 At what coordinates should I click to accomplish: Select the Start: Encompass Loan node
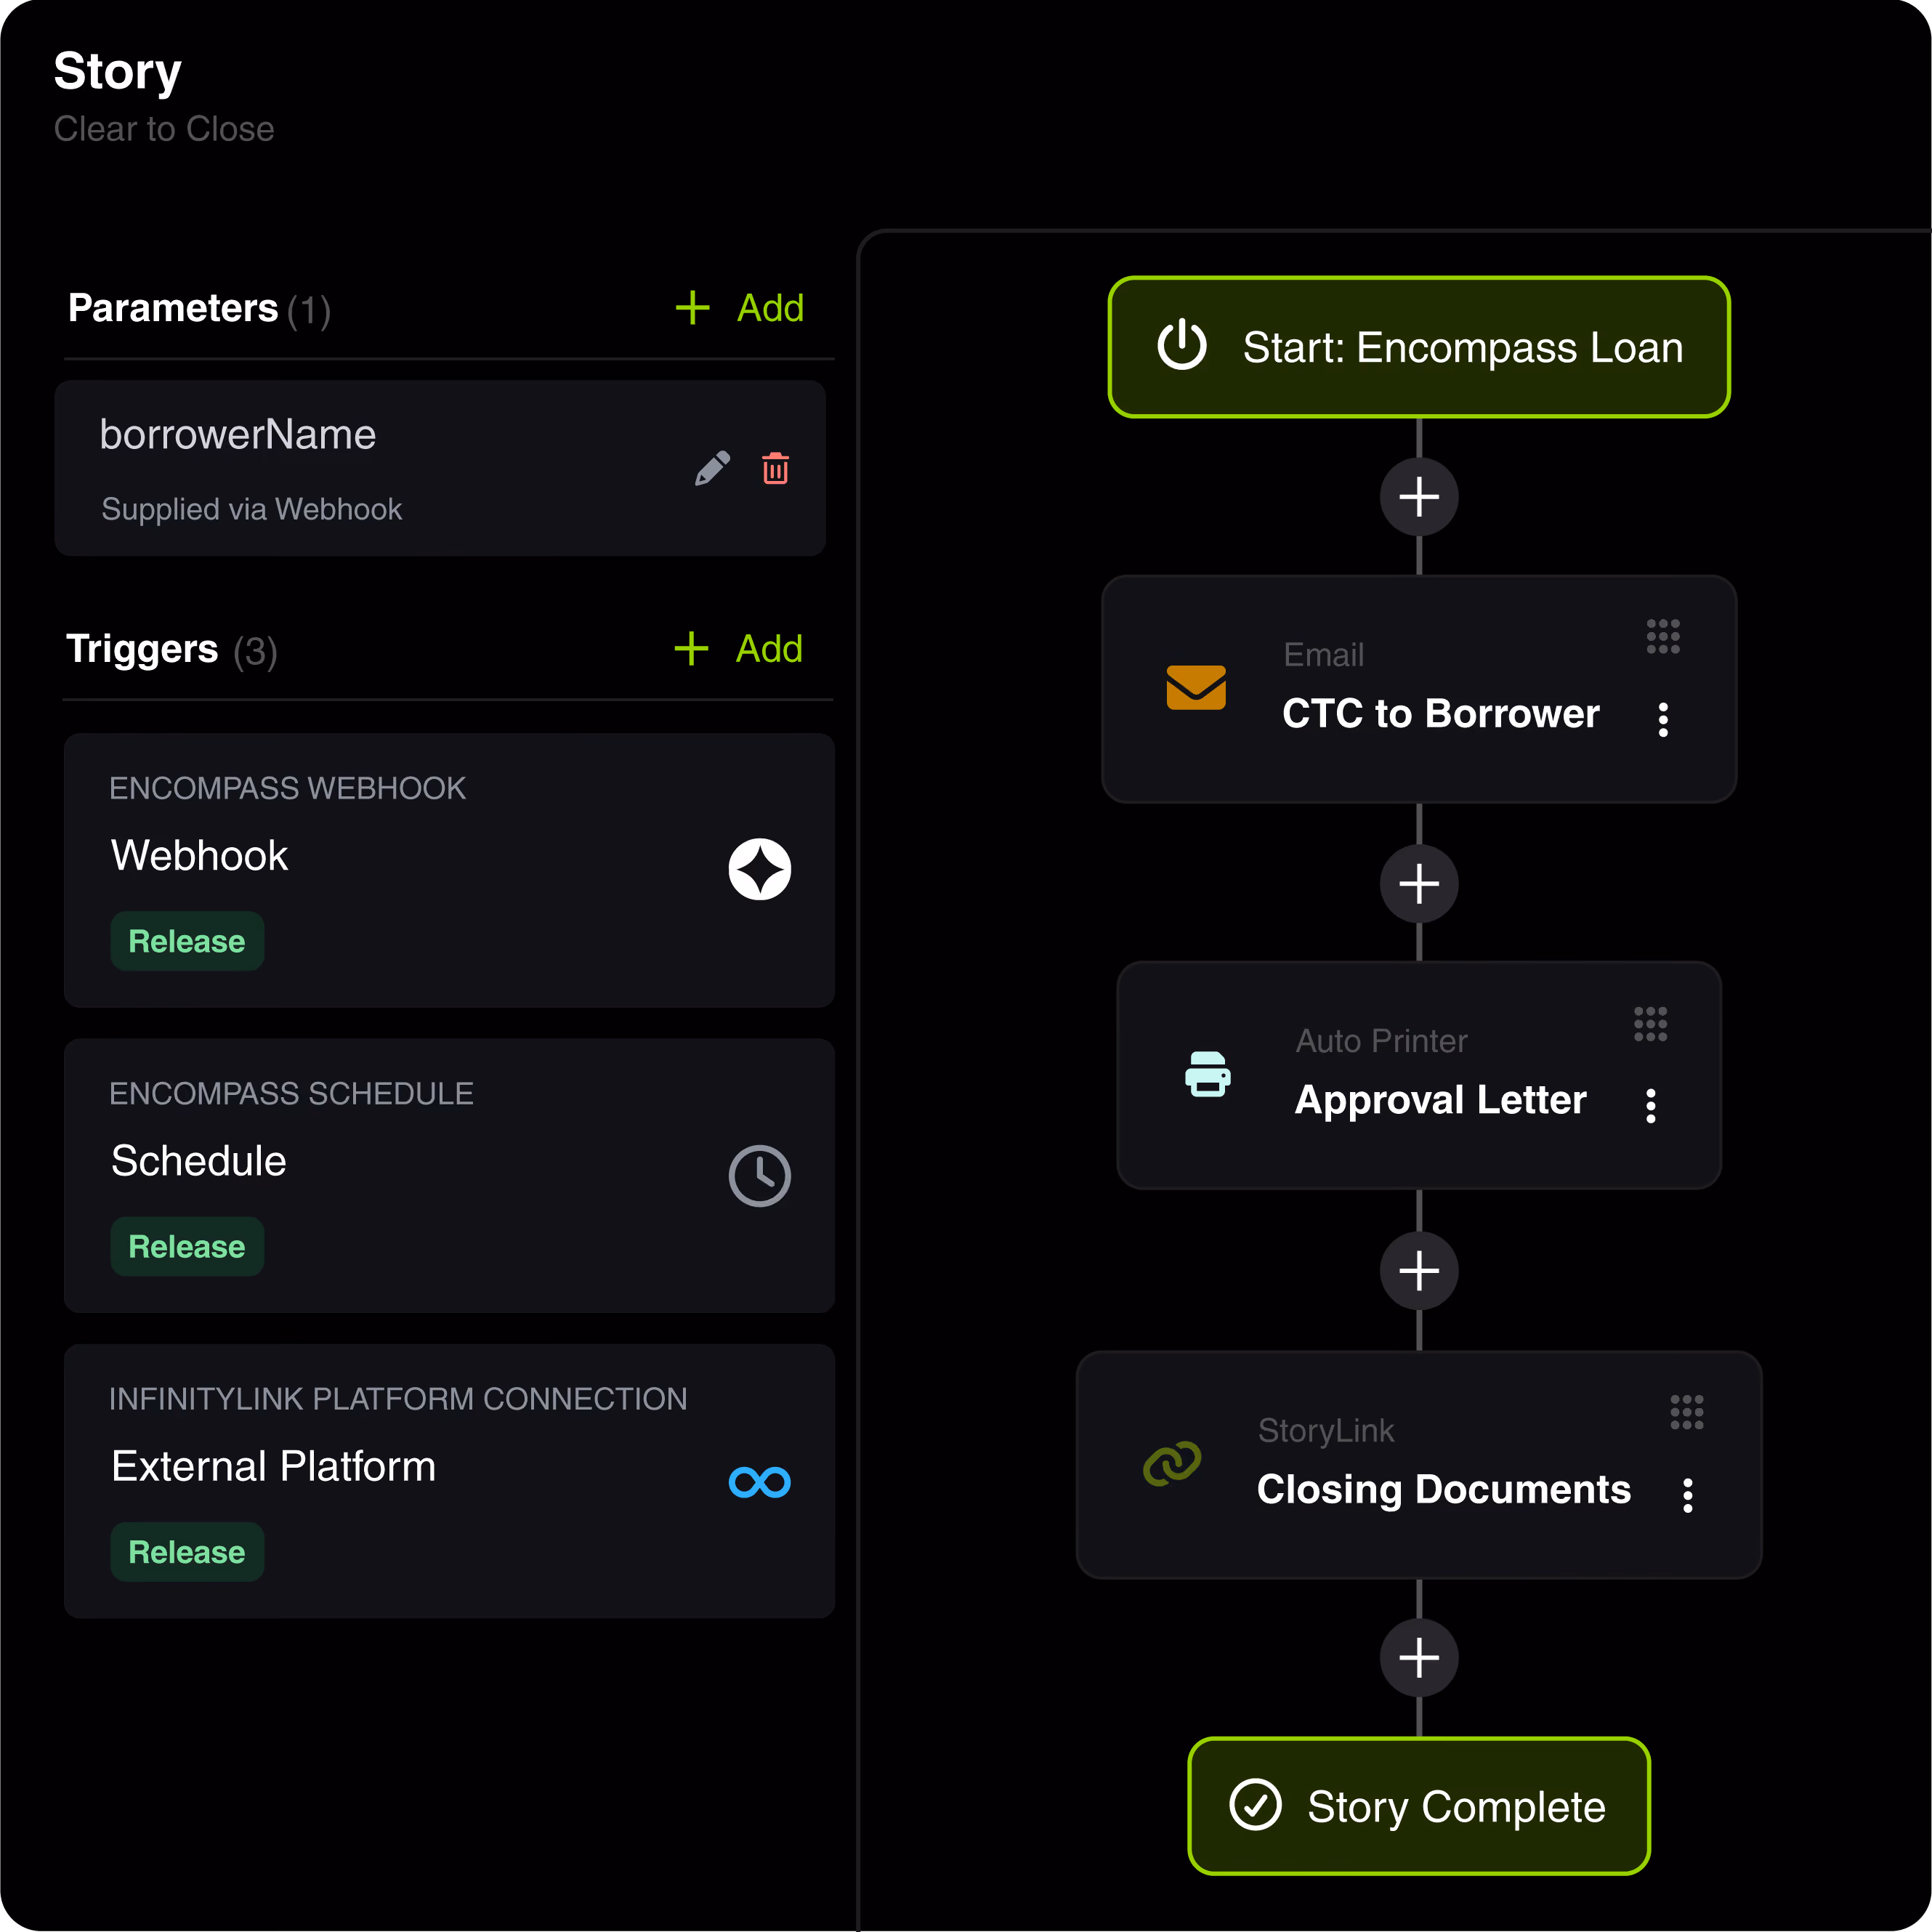1419,347
